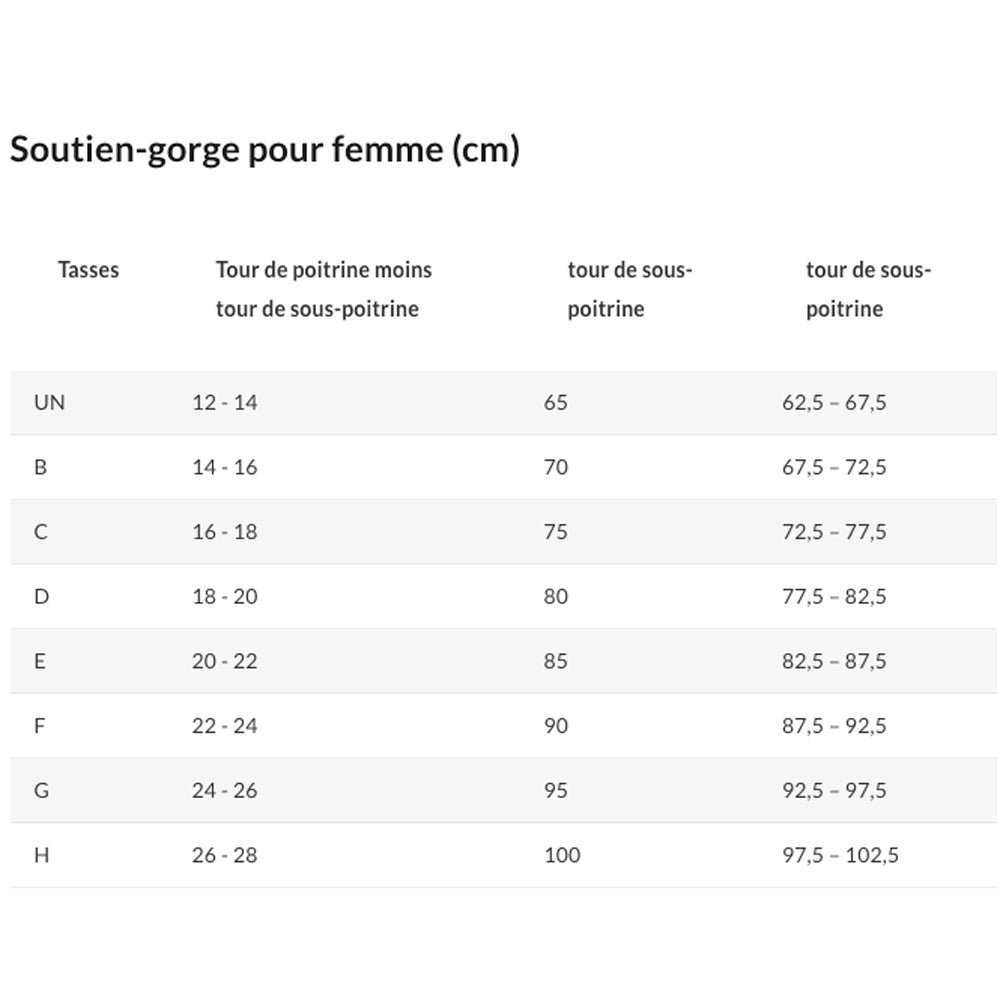Click cup size 'G' cell

[x=41, y=791]
